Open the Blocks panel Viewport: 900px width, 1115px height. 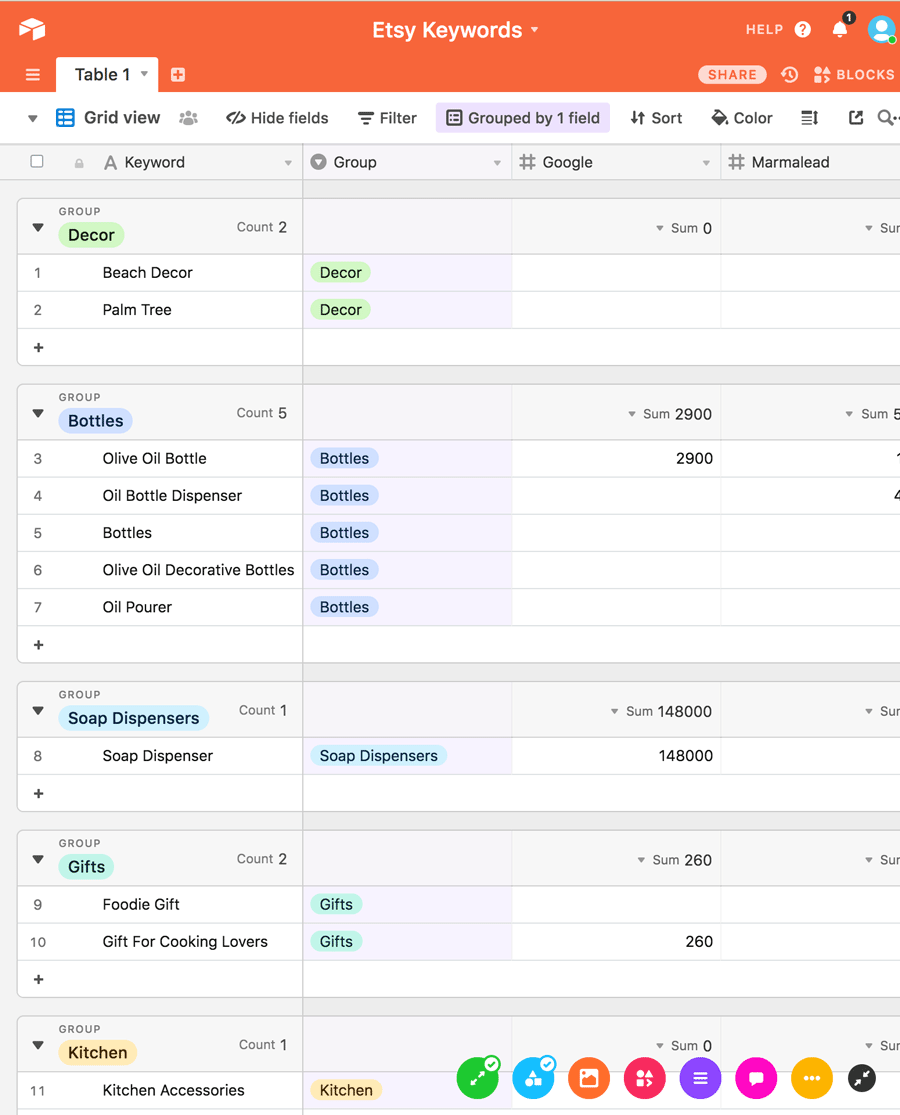[854, 75]
